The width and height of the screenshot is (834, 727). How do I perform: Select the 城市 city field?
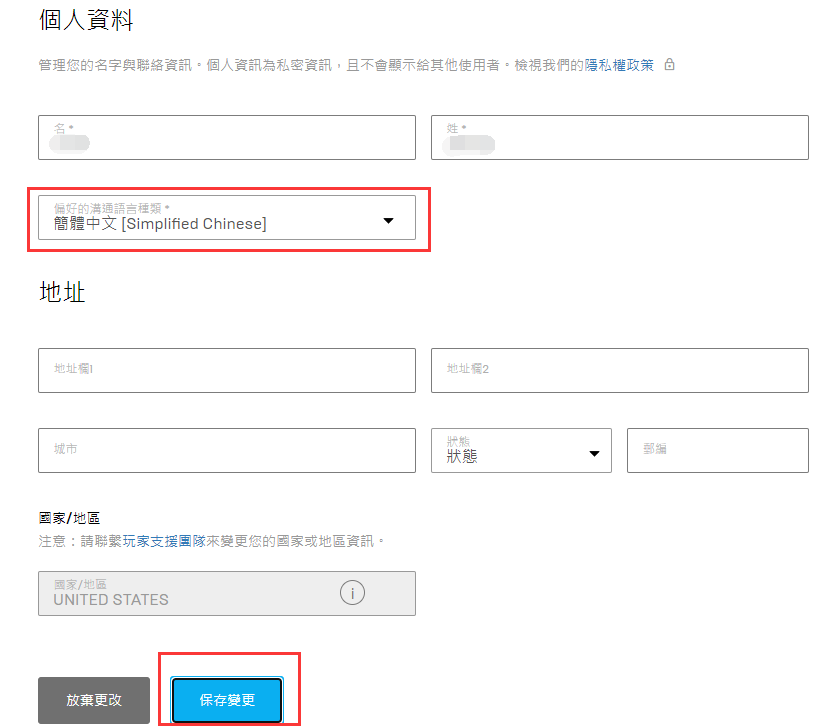(x=227, y=450)
